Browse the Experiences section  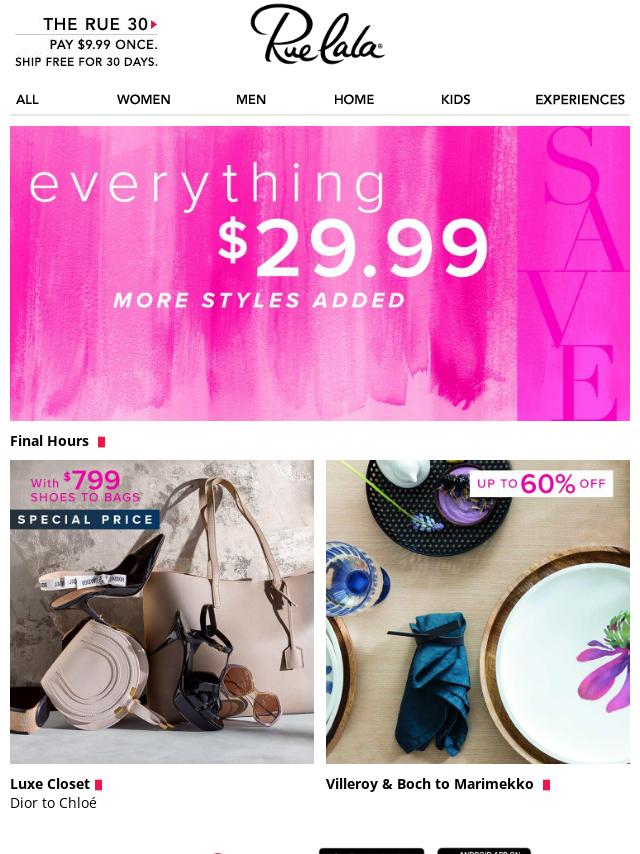coord(580,100)
